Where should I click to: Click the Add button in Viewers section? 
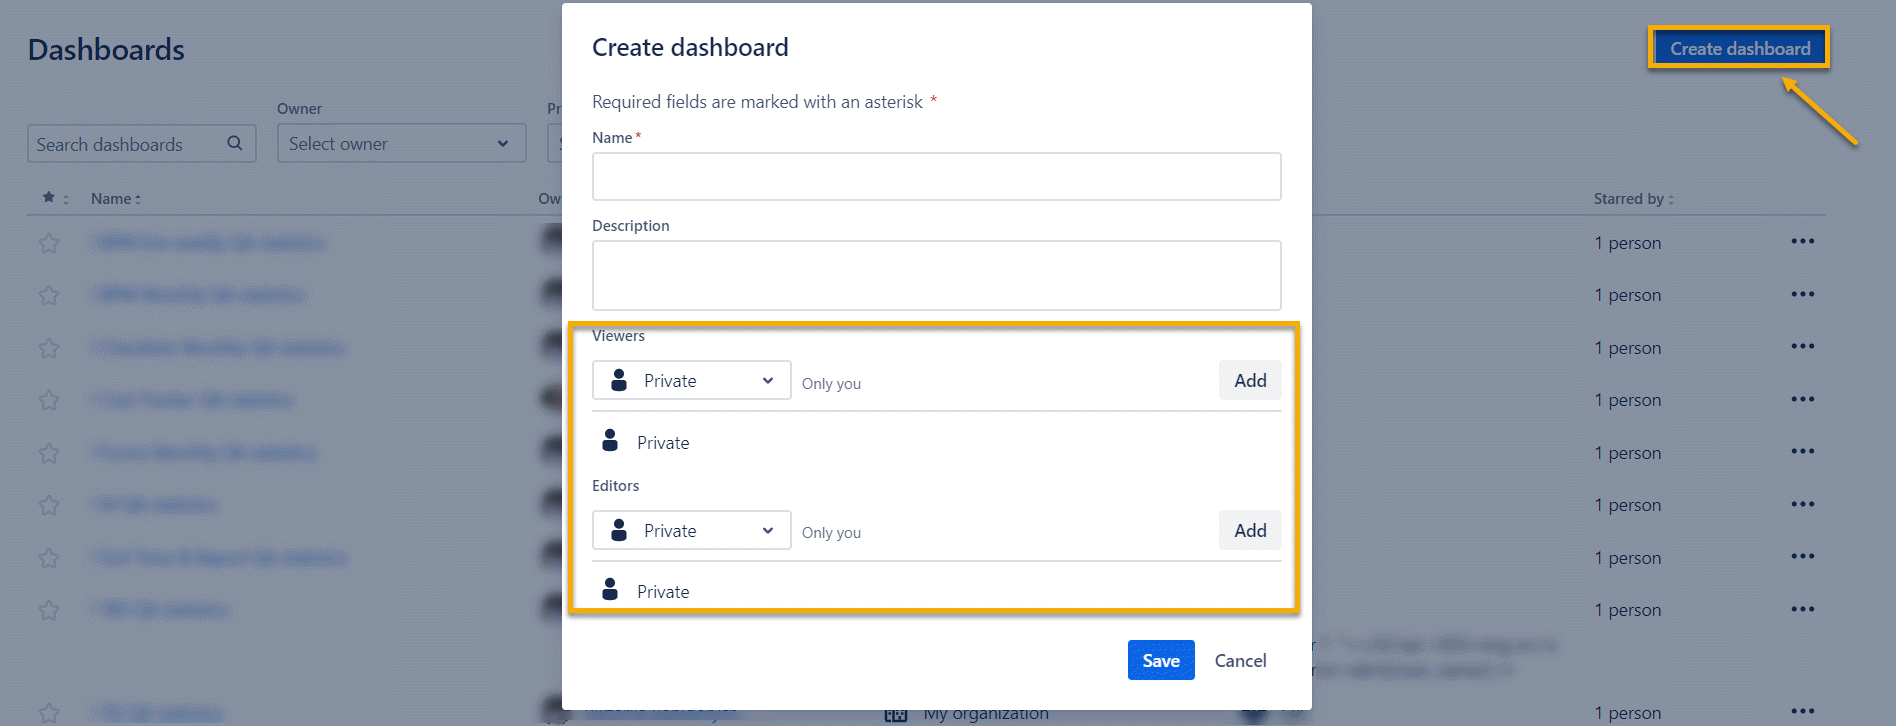coord(1249,380)
